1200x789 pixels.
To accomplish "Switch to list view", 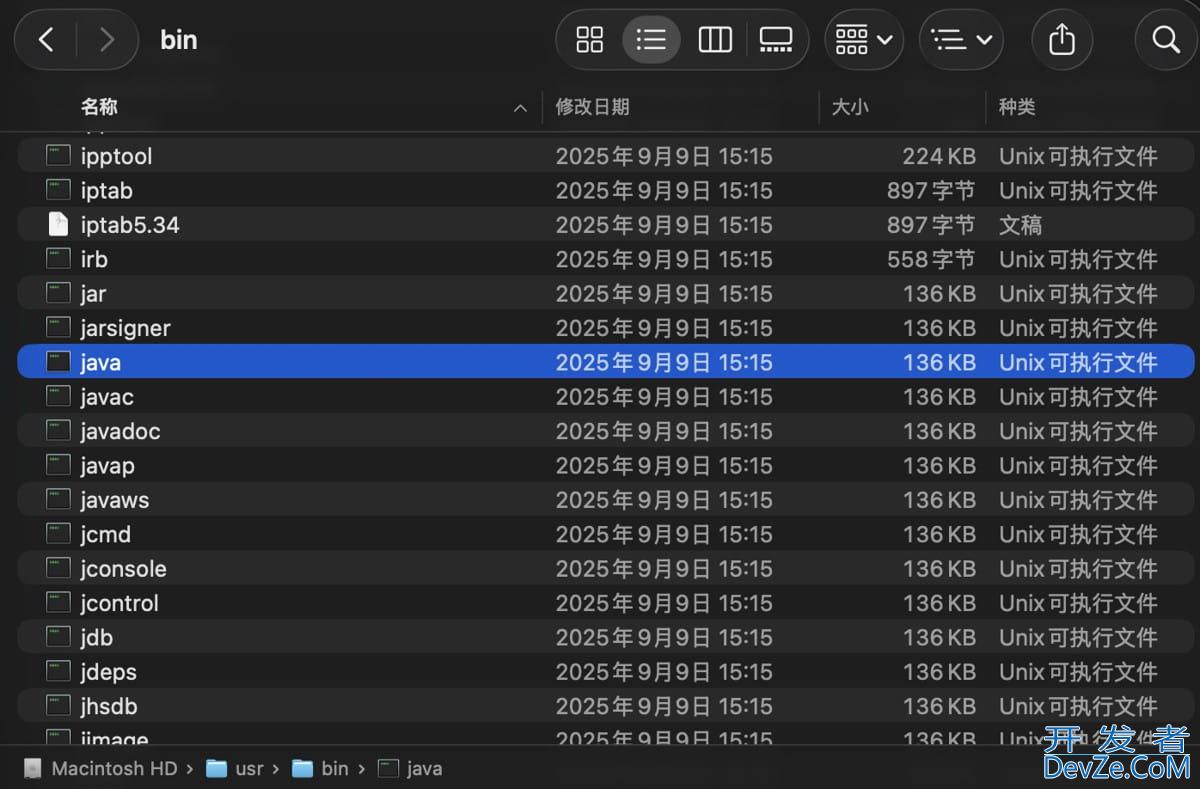I will (651, 40).
